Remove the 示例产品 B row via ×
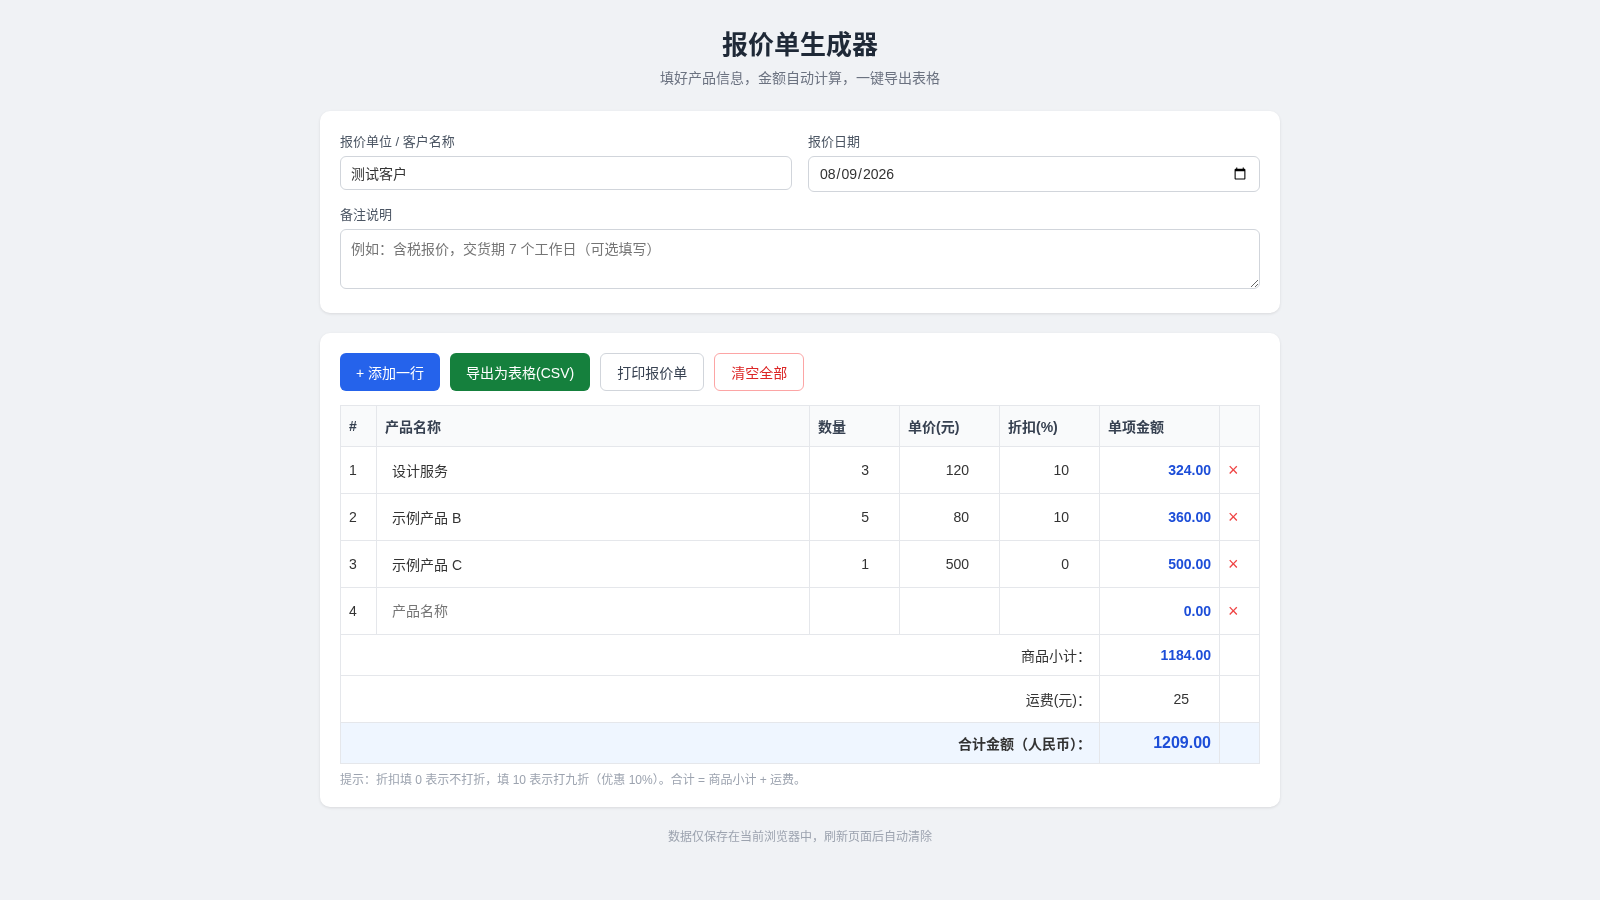Viewport: 1600px width, 900px height. coord(1233,517)
